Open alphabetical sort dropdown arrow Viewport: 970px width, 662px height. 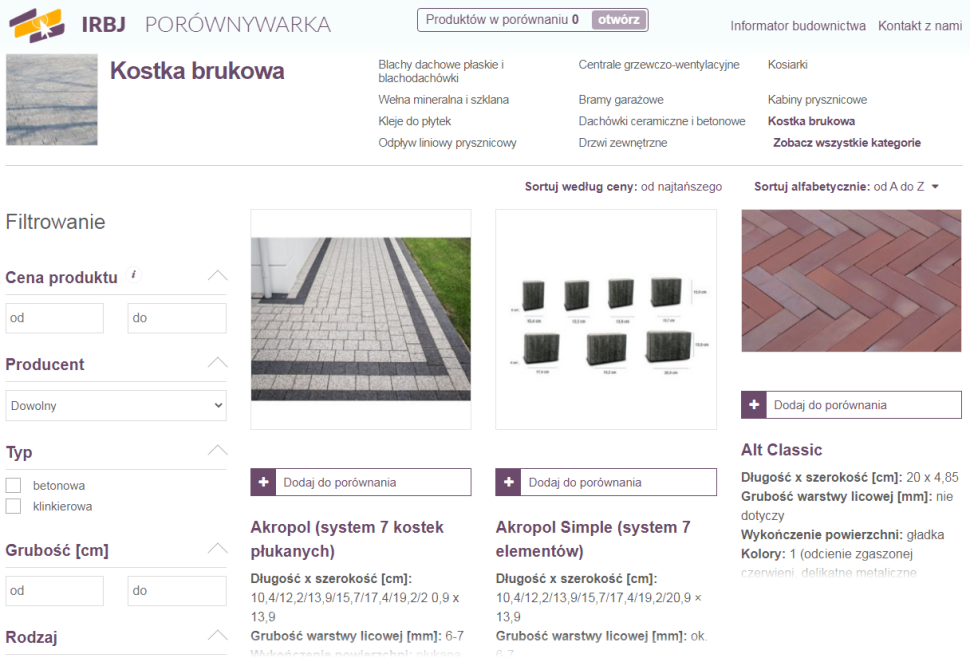pyautogui.click(x=935, y=187)
